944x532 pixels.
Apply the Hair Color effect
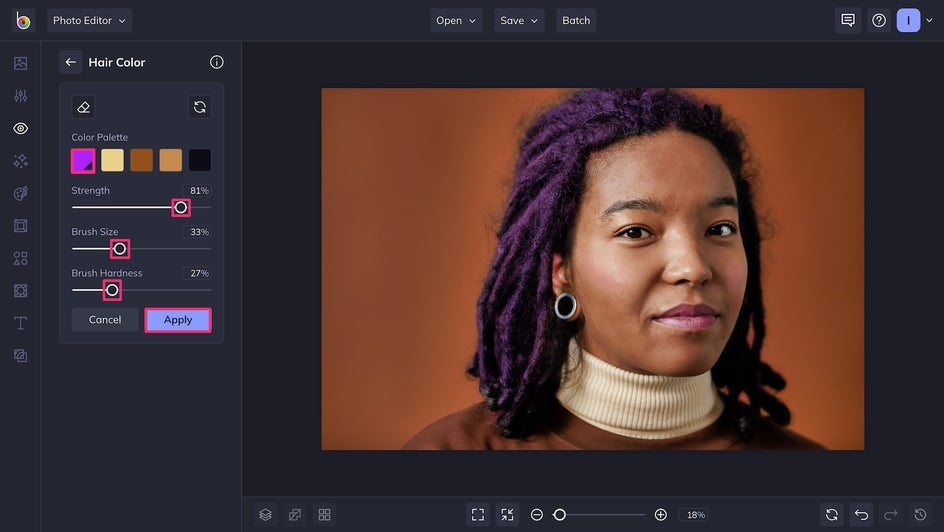coord(178,320)
